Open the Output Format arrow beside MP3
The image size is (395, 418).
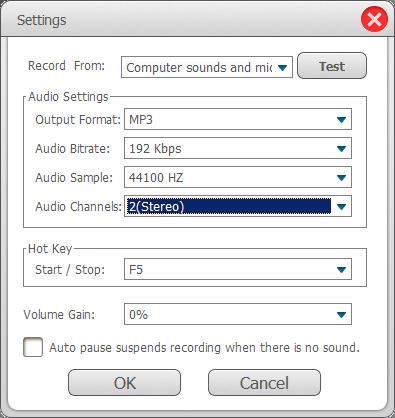point(341,120)
